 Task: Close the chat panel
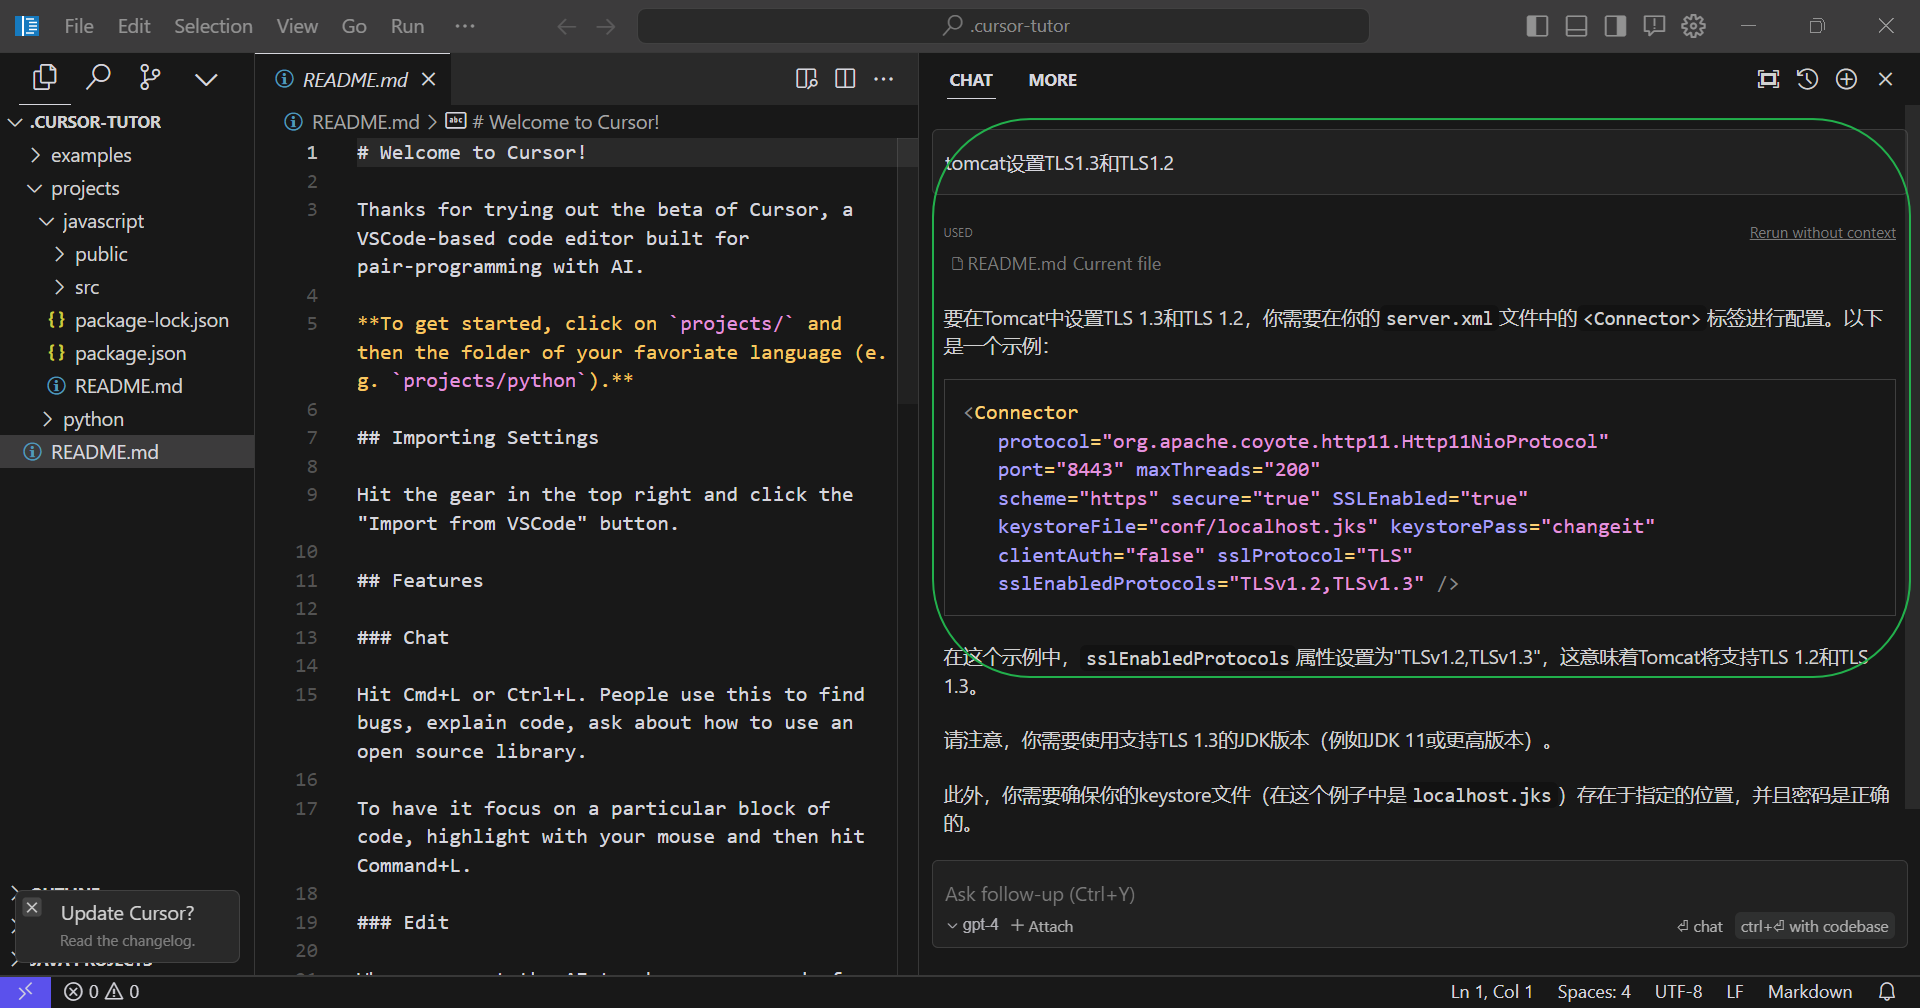1885,79
